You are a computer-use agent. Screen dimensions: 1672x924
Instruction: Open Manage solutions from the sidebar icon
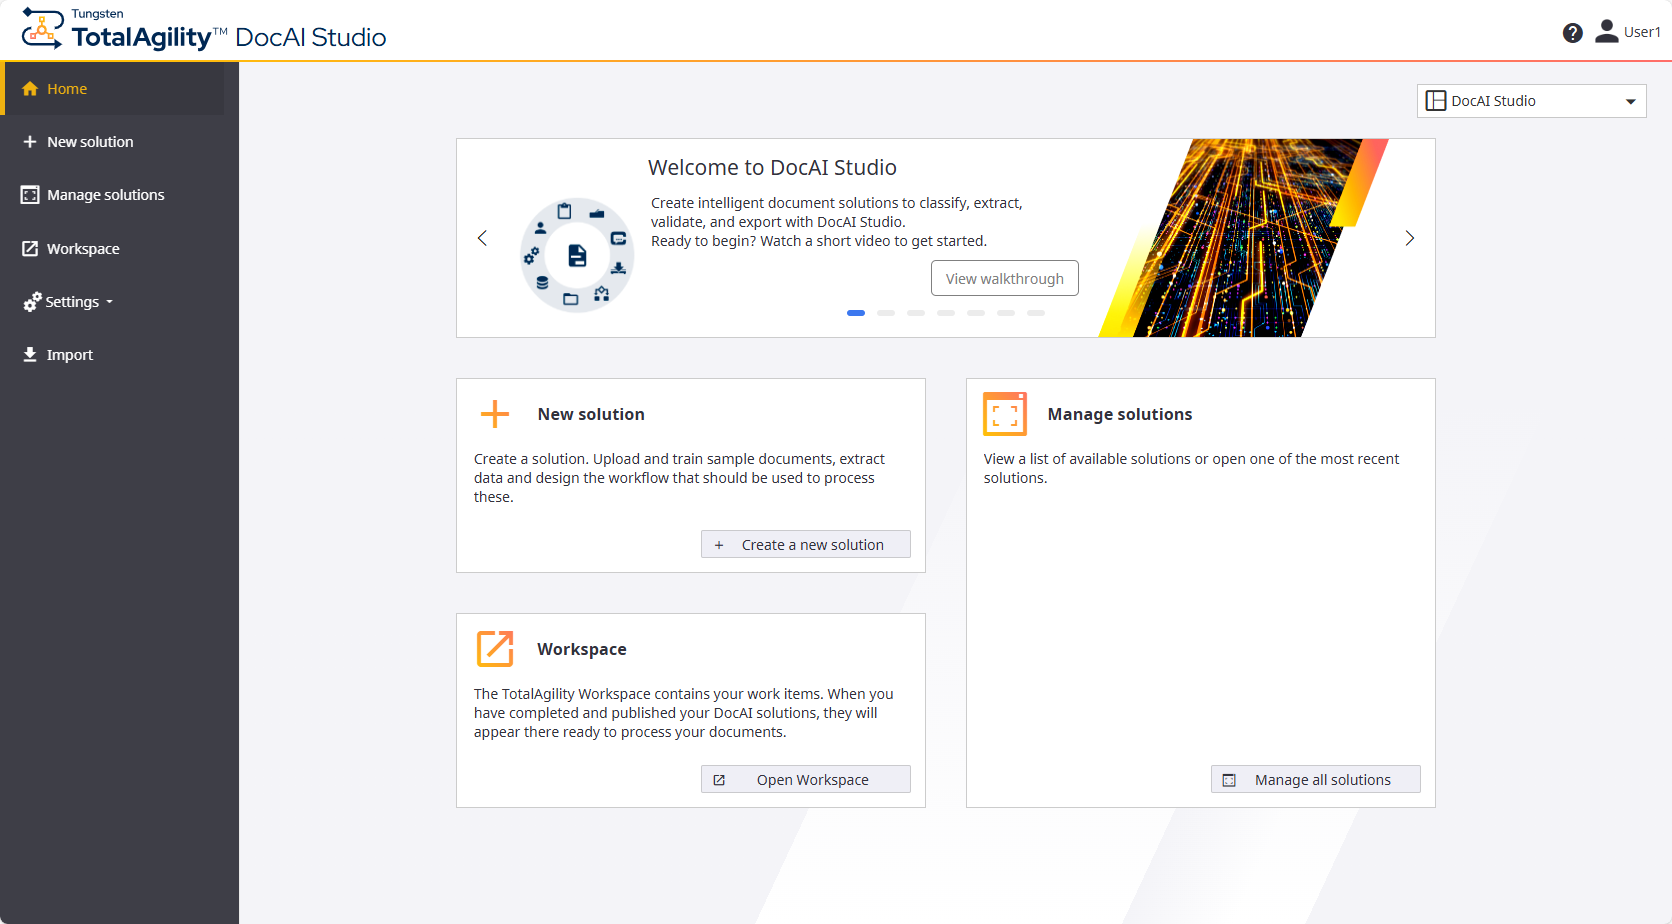(30, 194)
